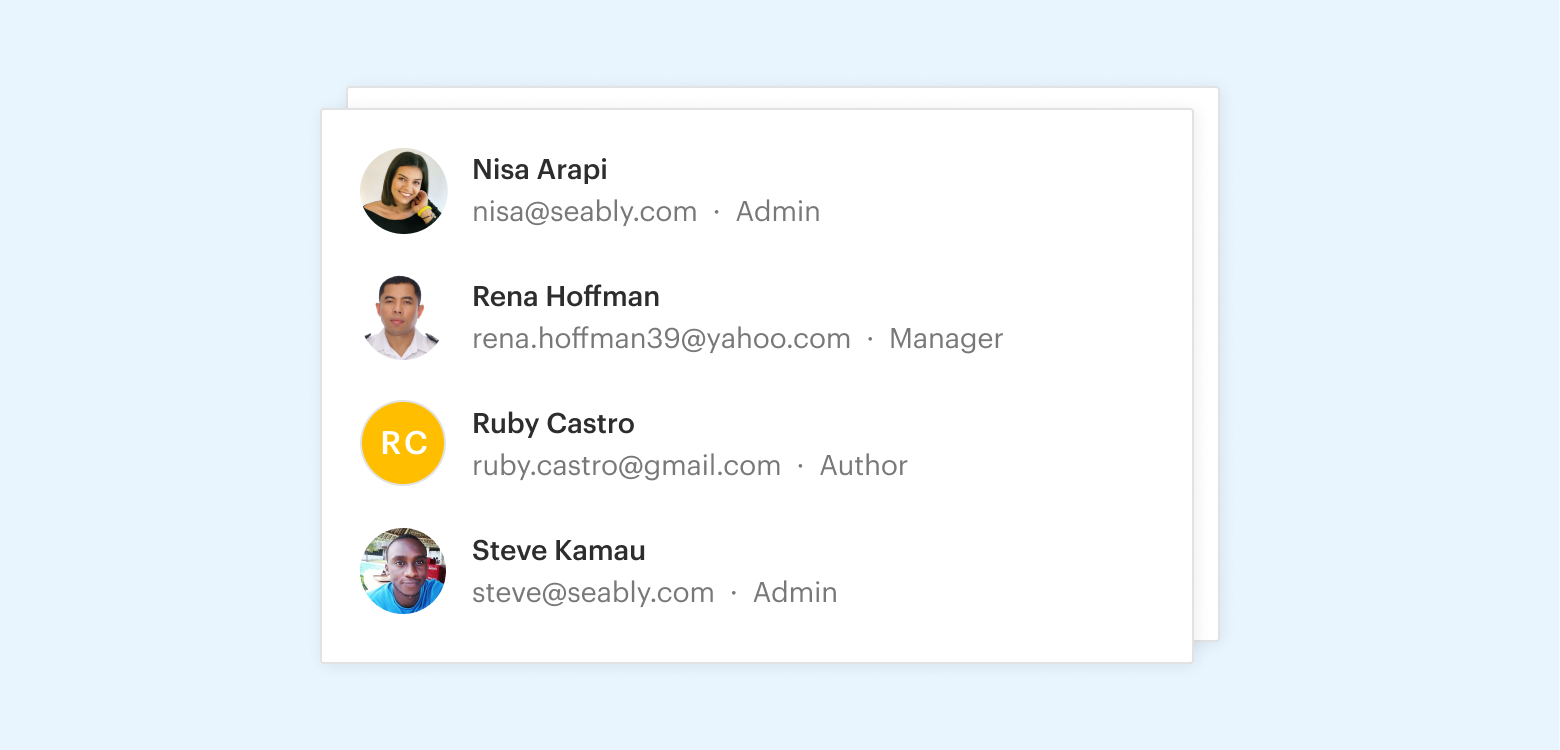The height and width of the screenshot is (750, 1560).
Task: Select the name Rena Hoffman
Action: pyautogui.click(x=566, y=296)
